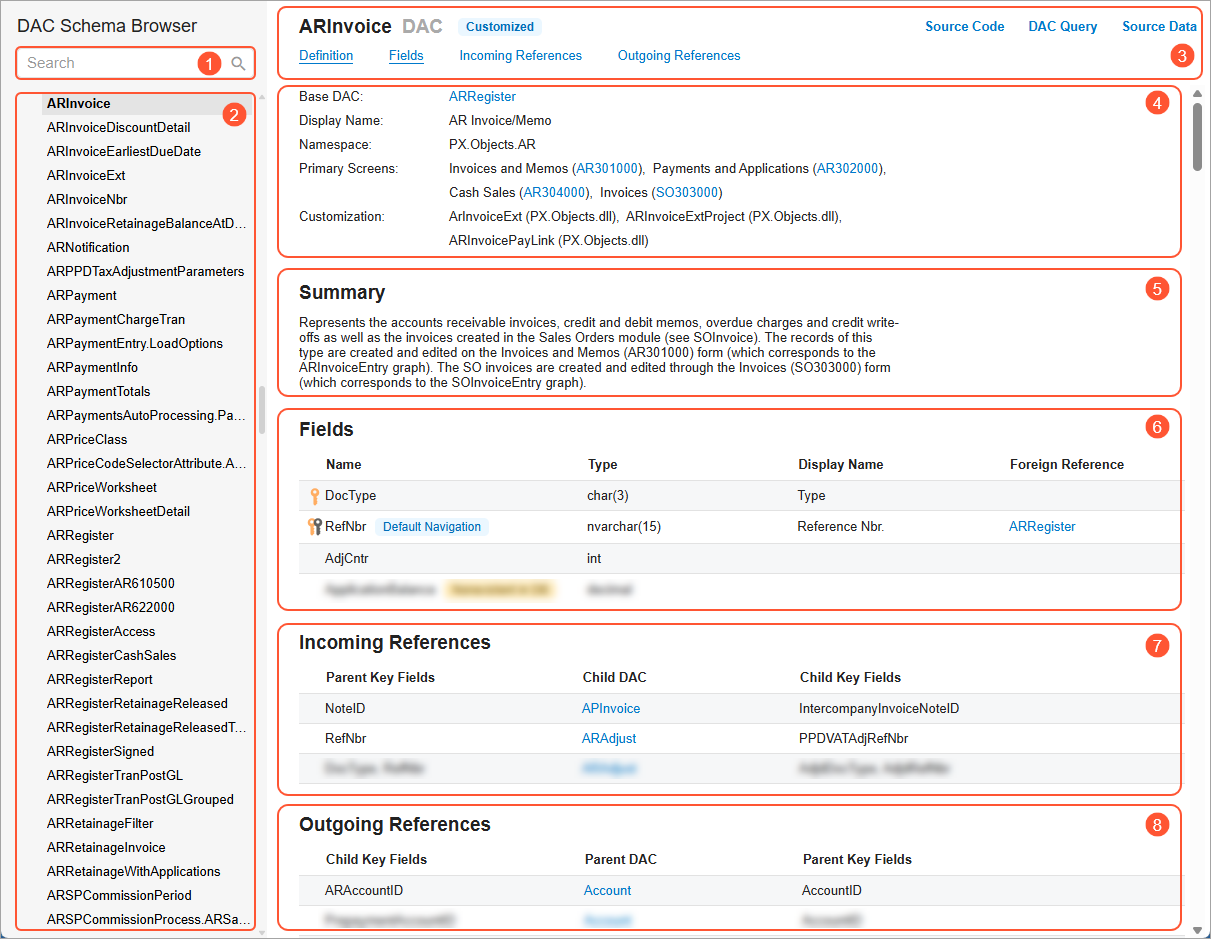Click inside the Search input field
The height and width of the screenshot is (939, 1211).
[110, 62]
